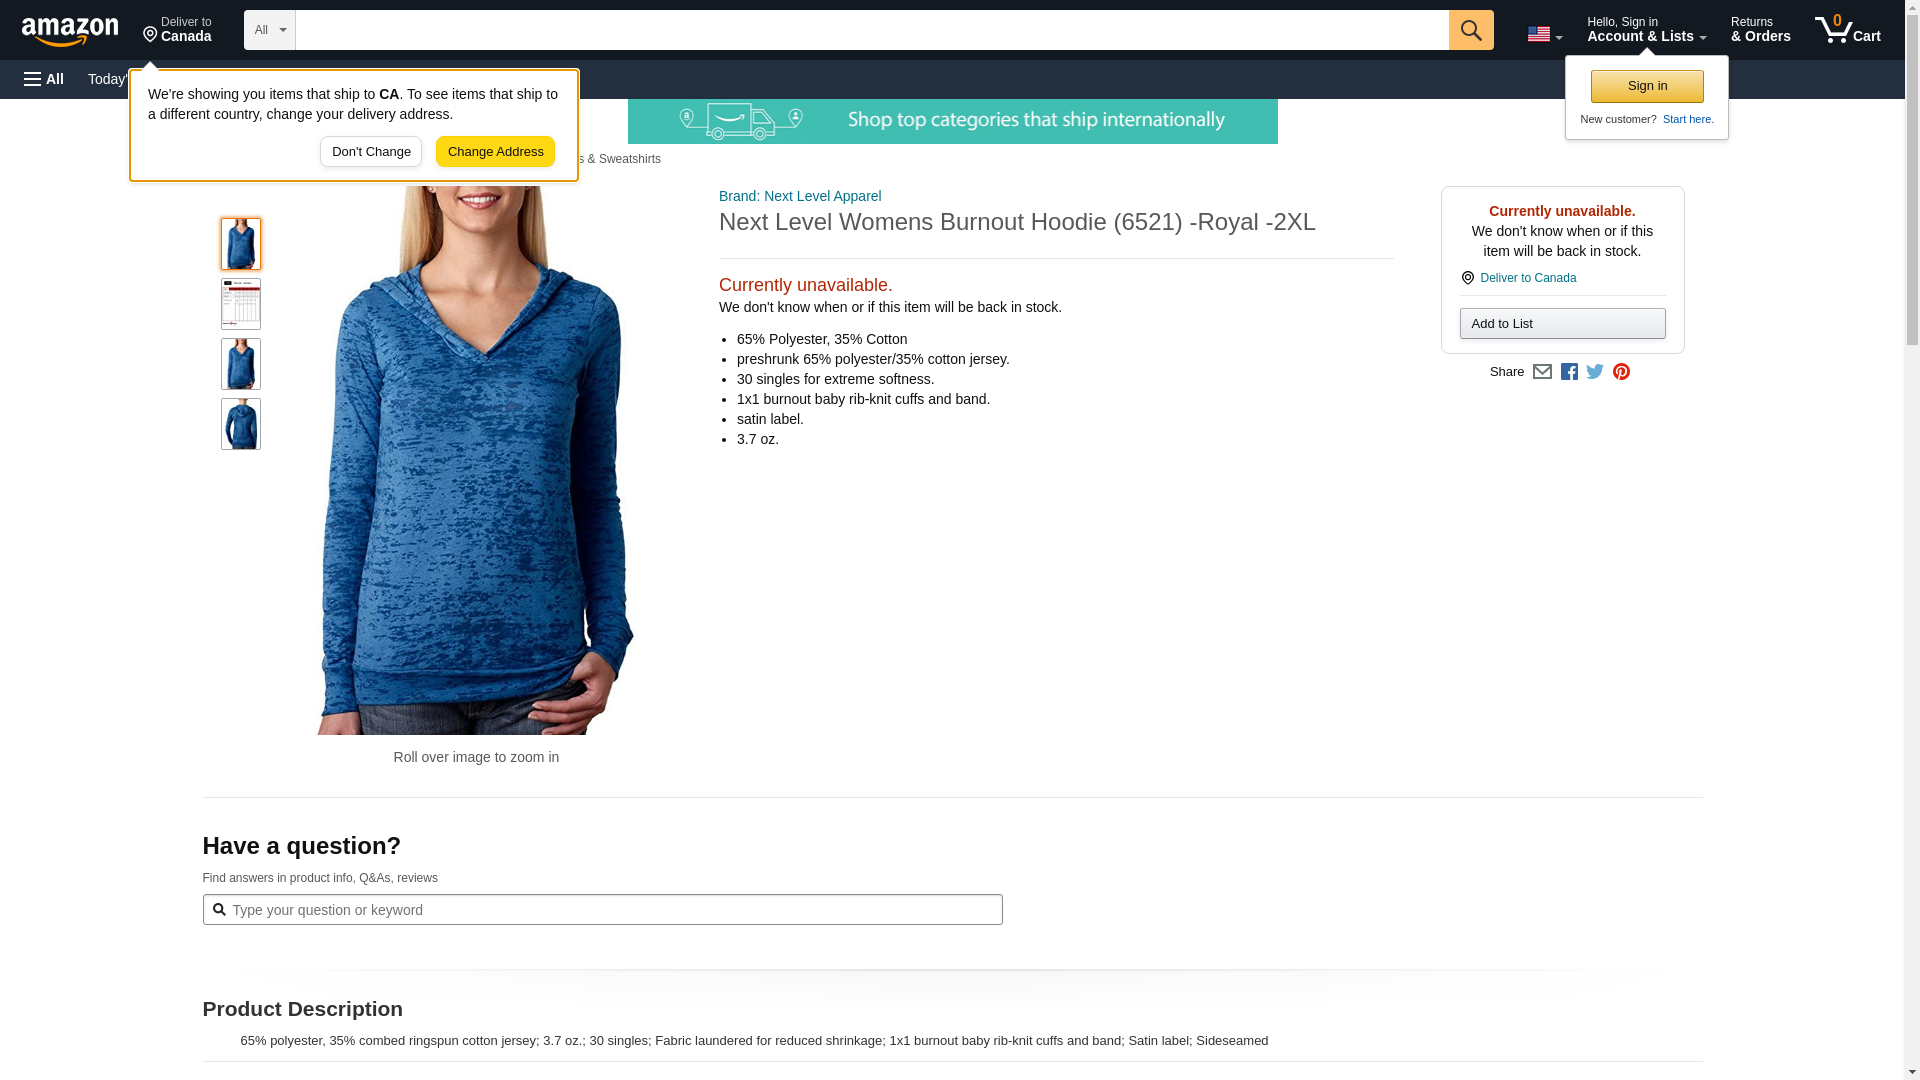Viewport: 1920px width, 1080px height.
Task: Expand the All search category dropdown
Action: coord(270,30)
